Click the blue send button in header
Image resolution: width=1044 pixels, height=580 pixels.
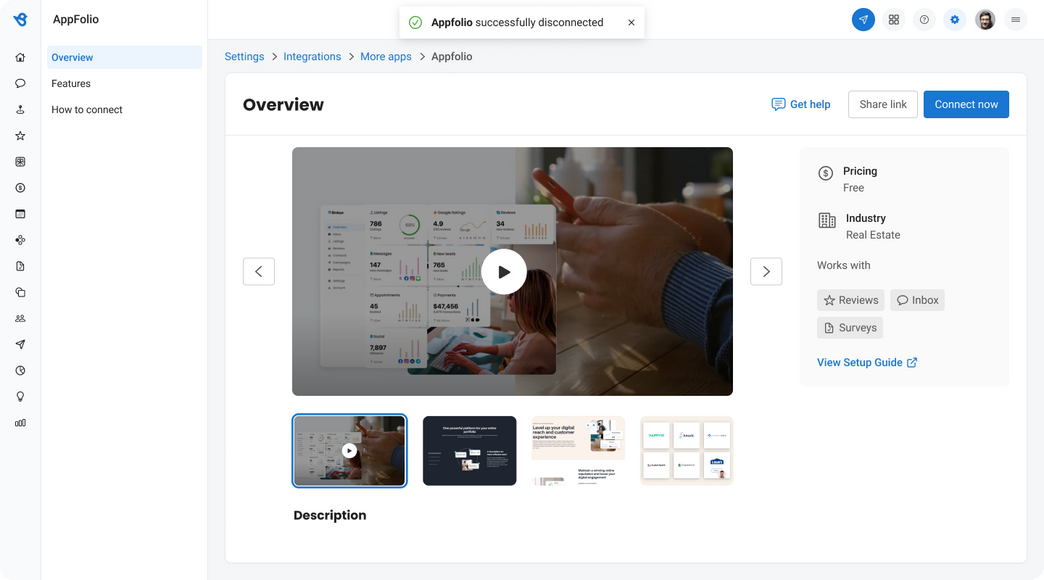click(863, 19)
